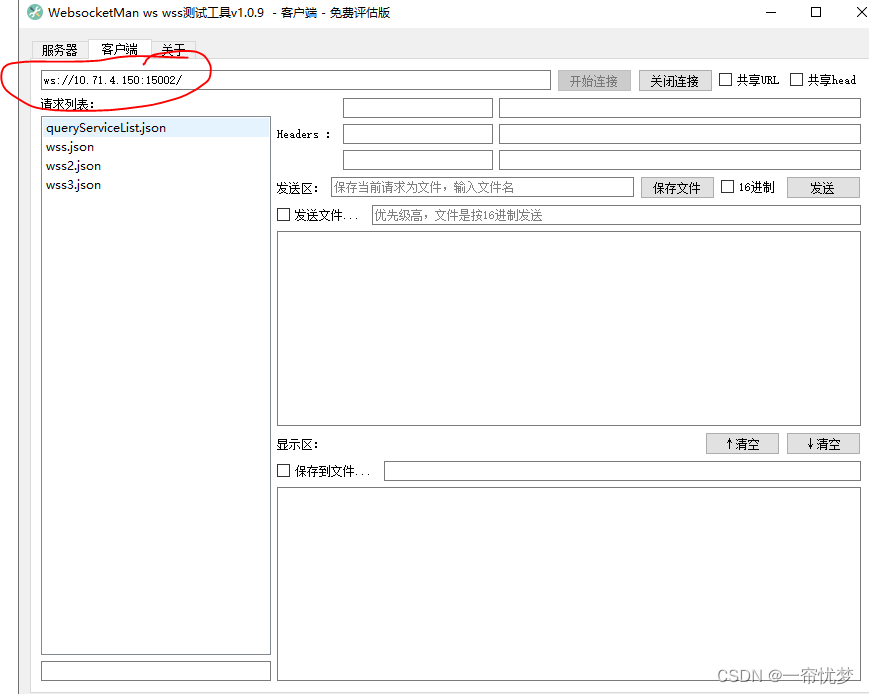This screenshot has width=869, height=694.
Task: Click the field below the request list
Action: 156,671
